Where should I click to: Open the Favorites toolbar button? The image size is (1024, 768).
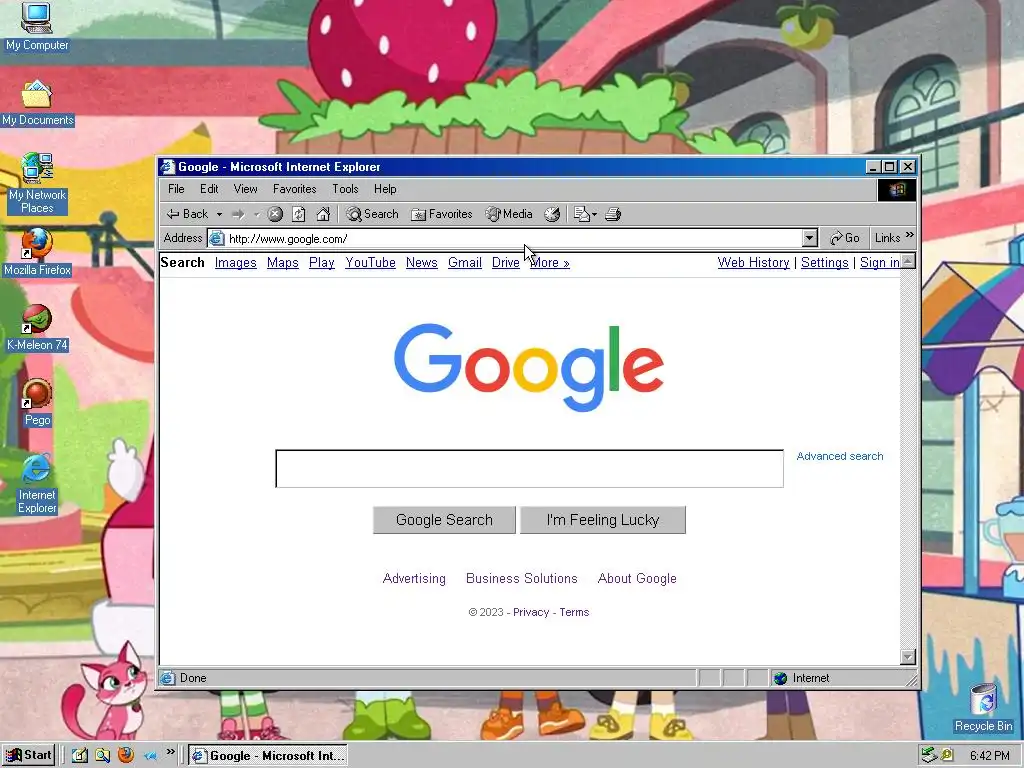pyautogui.click(x=441, y=214)
